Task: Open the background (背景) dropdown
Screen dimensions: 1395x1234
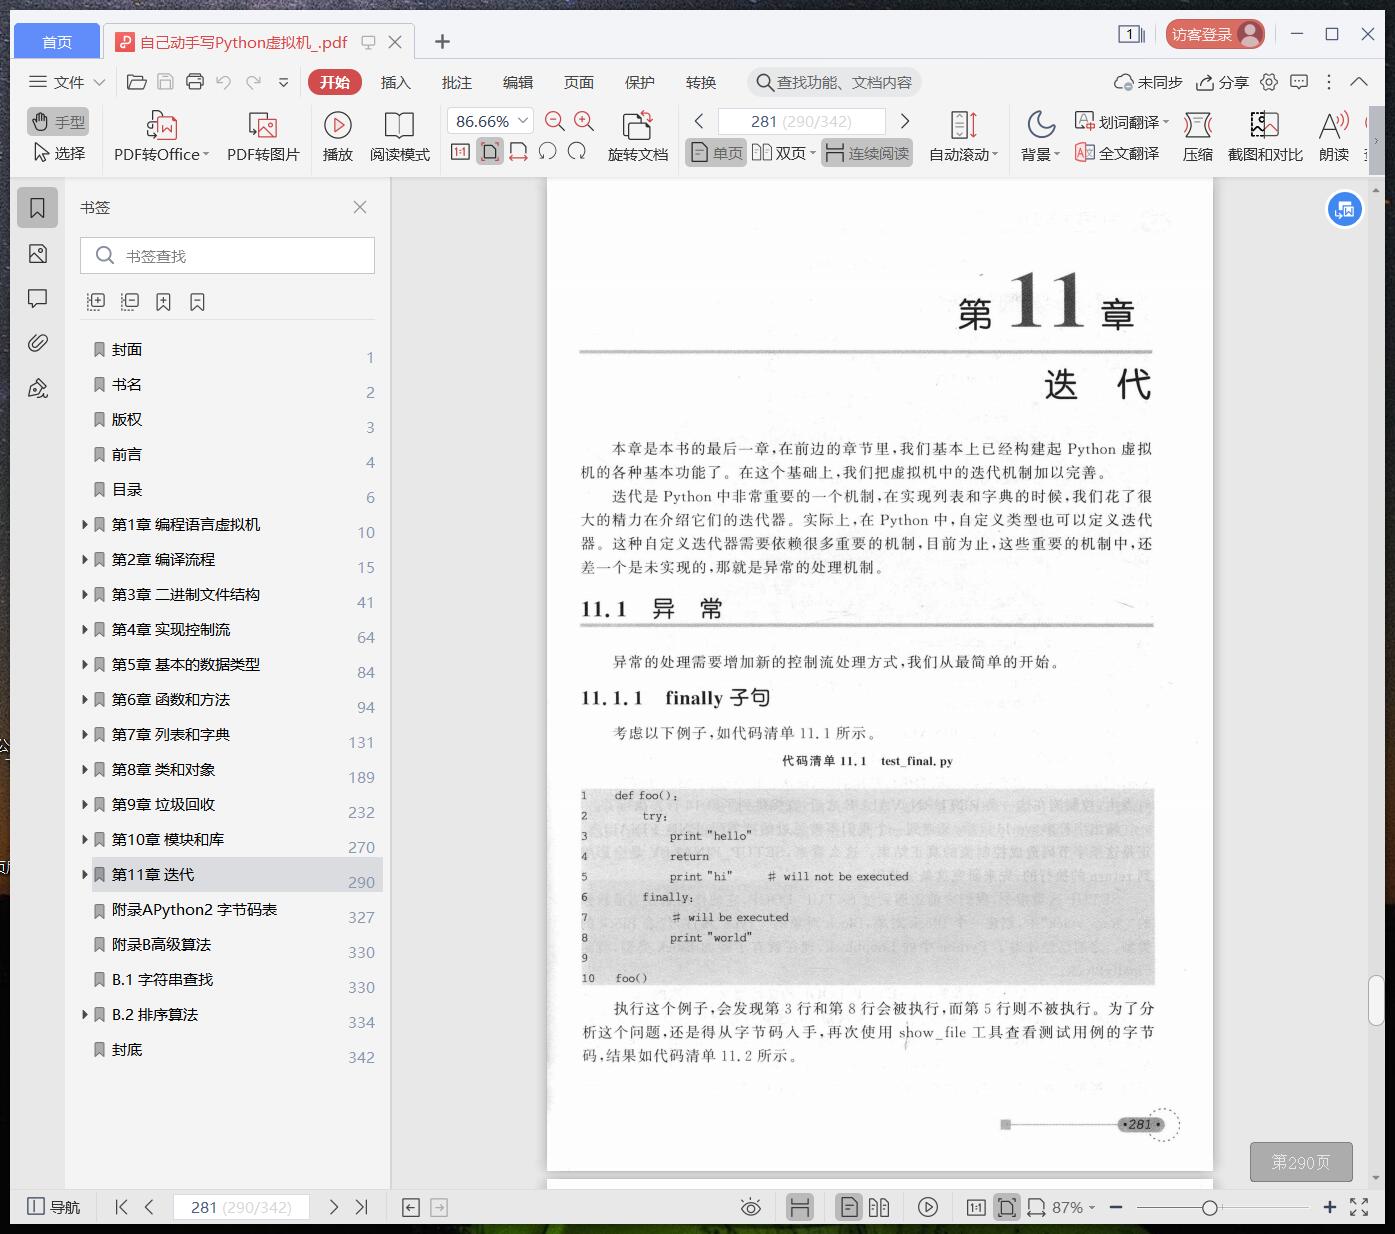Action: [x=1040, y=136]
